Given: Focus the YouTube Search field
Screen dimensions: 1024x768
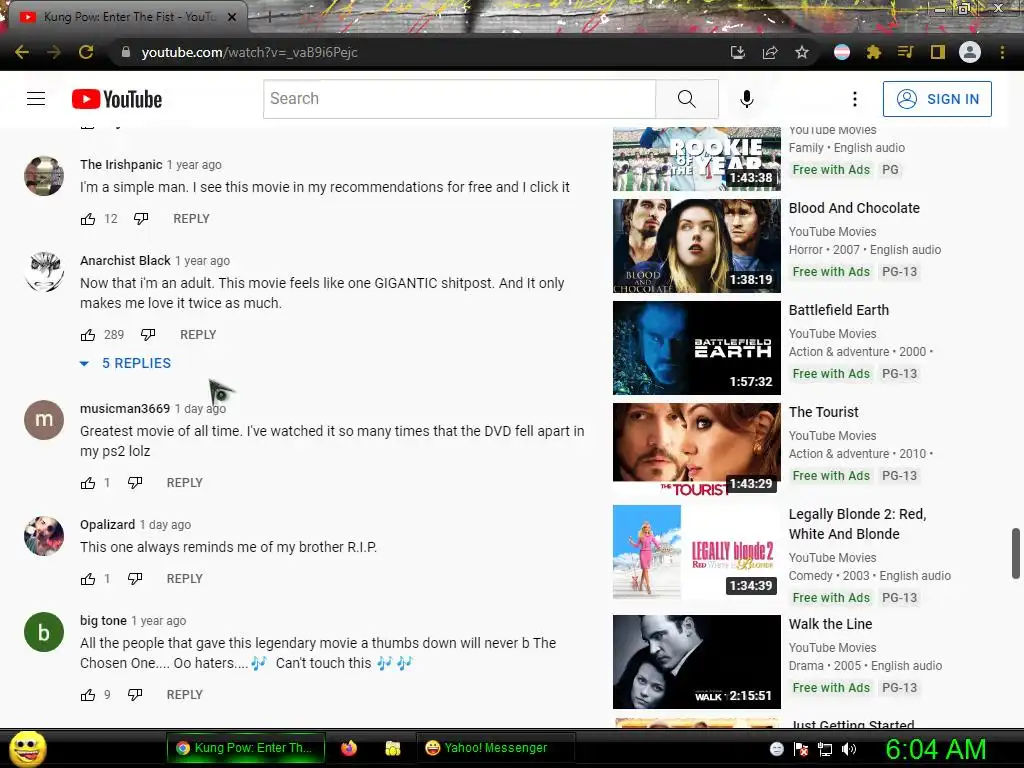Looking at the screenshot, I should coord(460,99).
